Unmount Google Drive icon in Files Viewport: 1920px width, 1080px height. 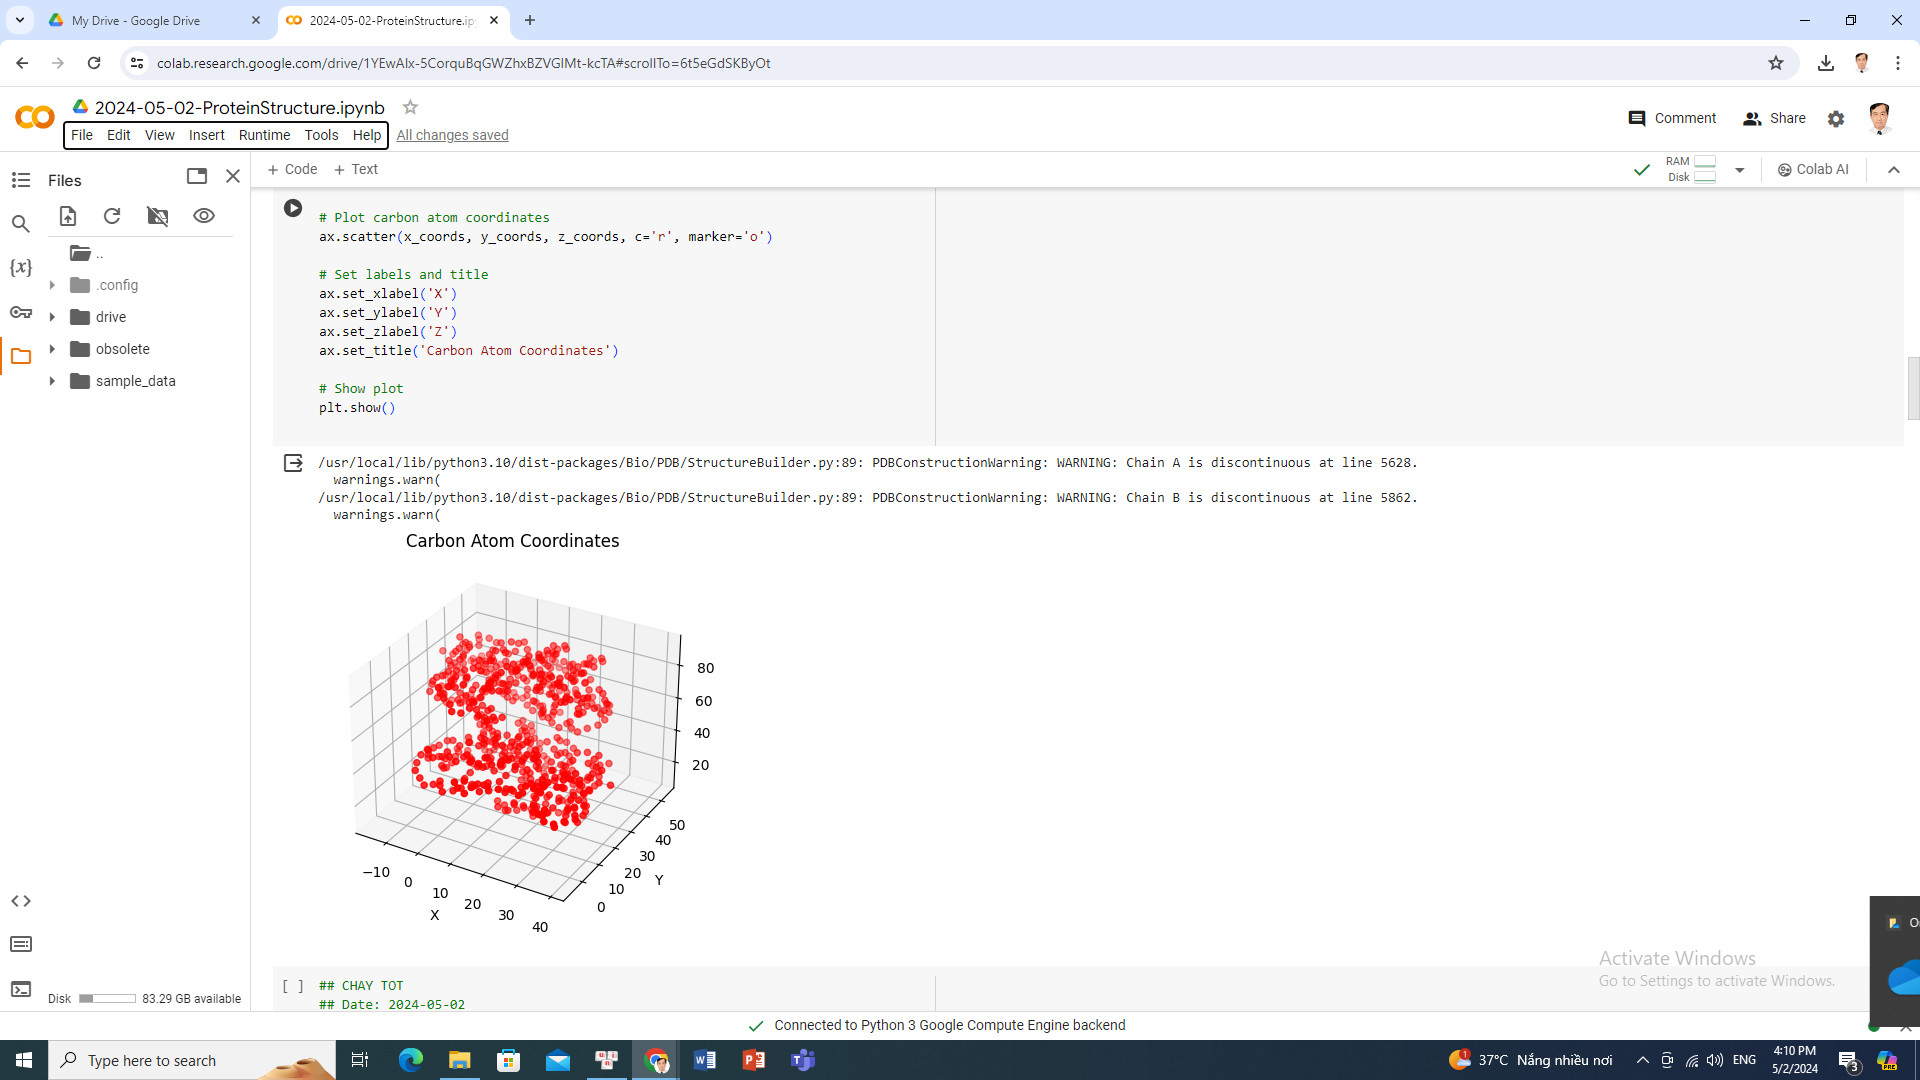[157, 216]
